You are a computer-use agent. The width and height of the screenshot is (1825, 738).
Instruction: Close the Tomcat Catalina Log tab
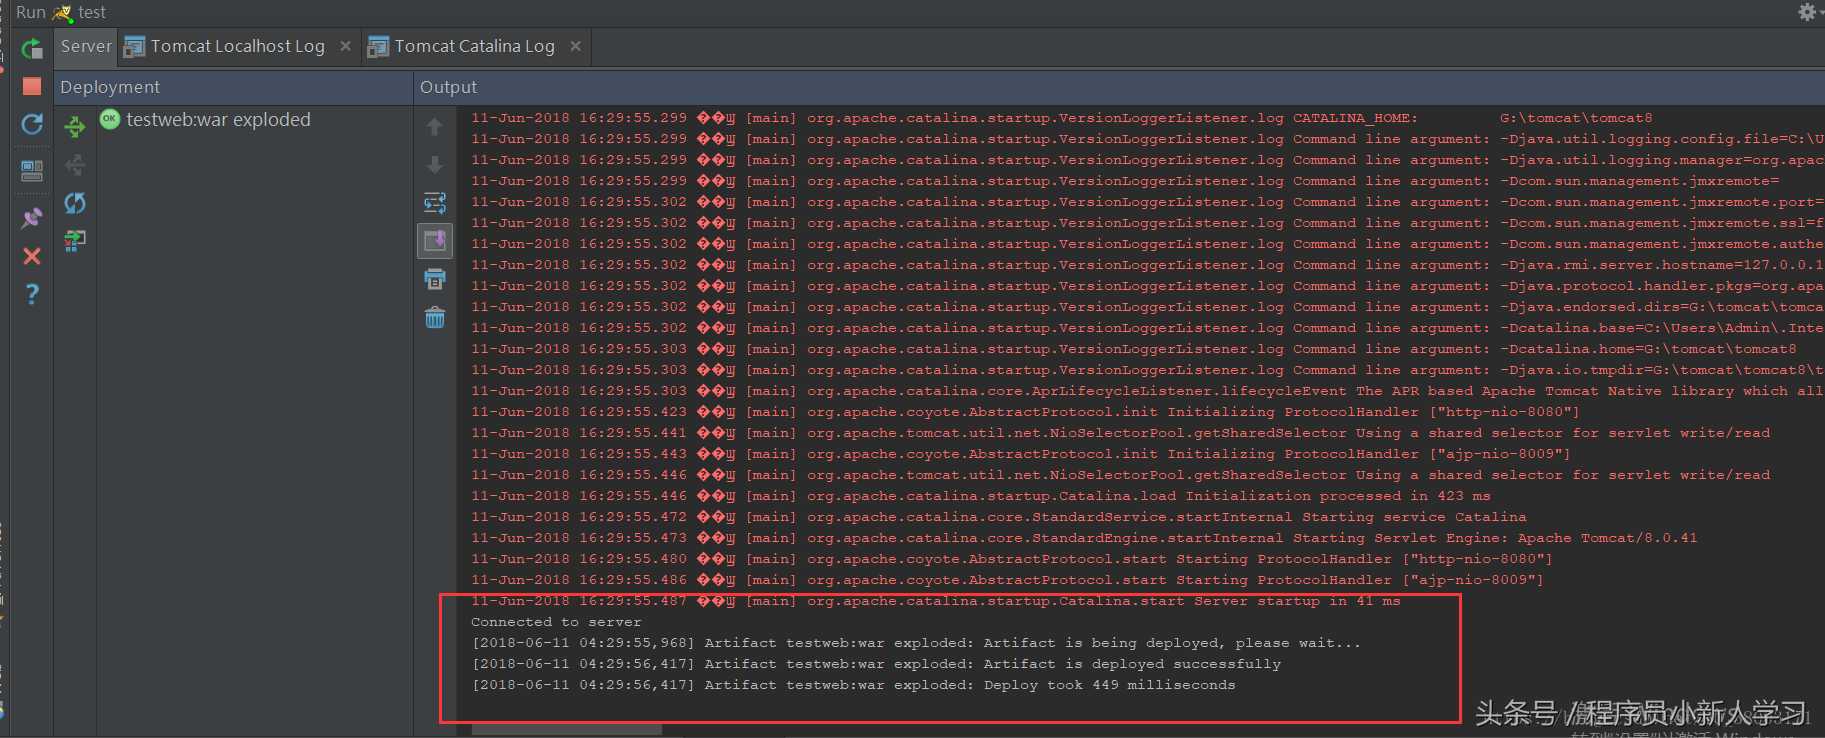[x=576, y=46]
